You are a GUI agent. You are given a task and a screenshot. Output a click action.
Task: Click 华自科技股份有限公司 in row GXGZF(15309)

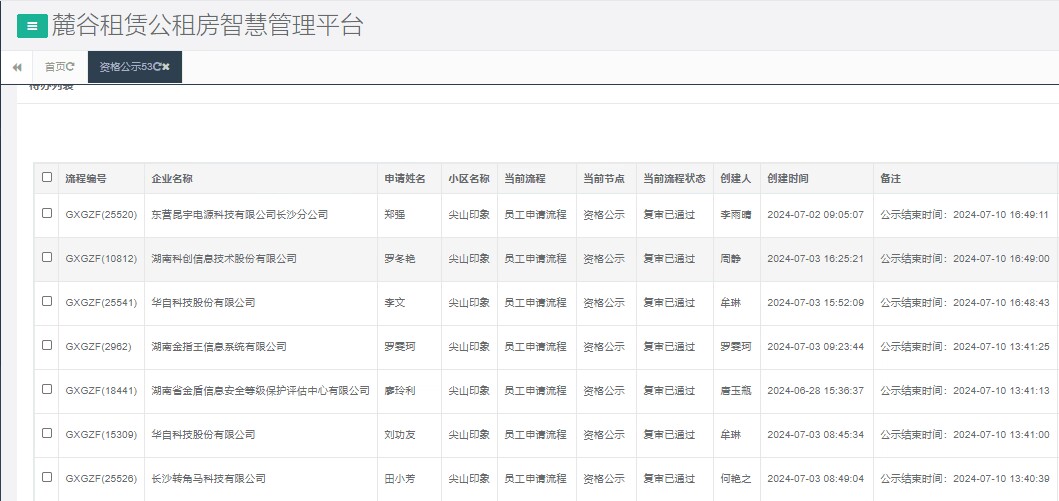click(203, 435)
